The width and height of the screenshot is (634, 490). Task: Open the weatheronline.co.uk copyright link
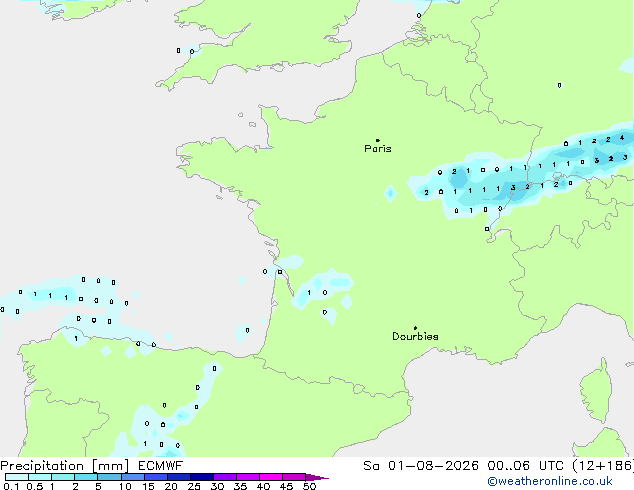point(550,481)
